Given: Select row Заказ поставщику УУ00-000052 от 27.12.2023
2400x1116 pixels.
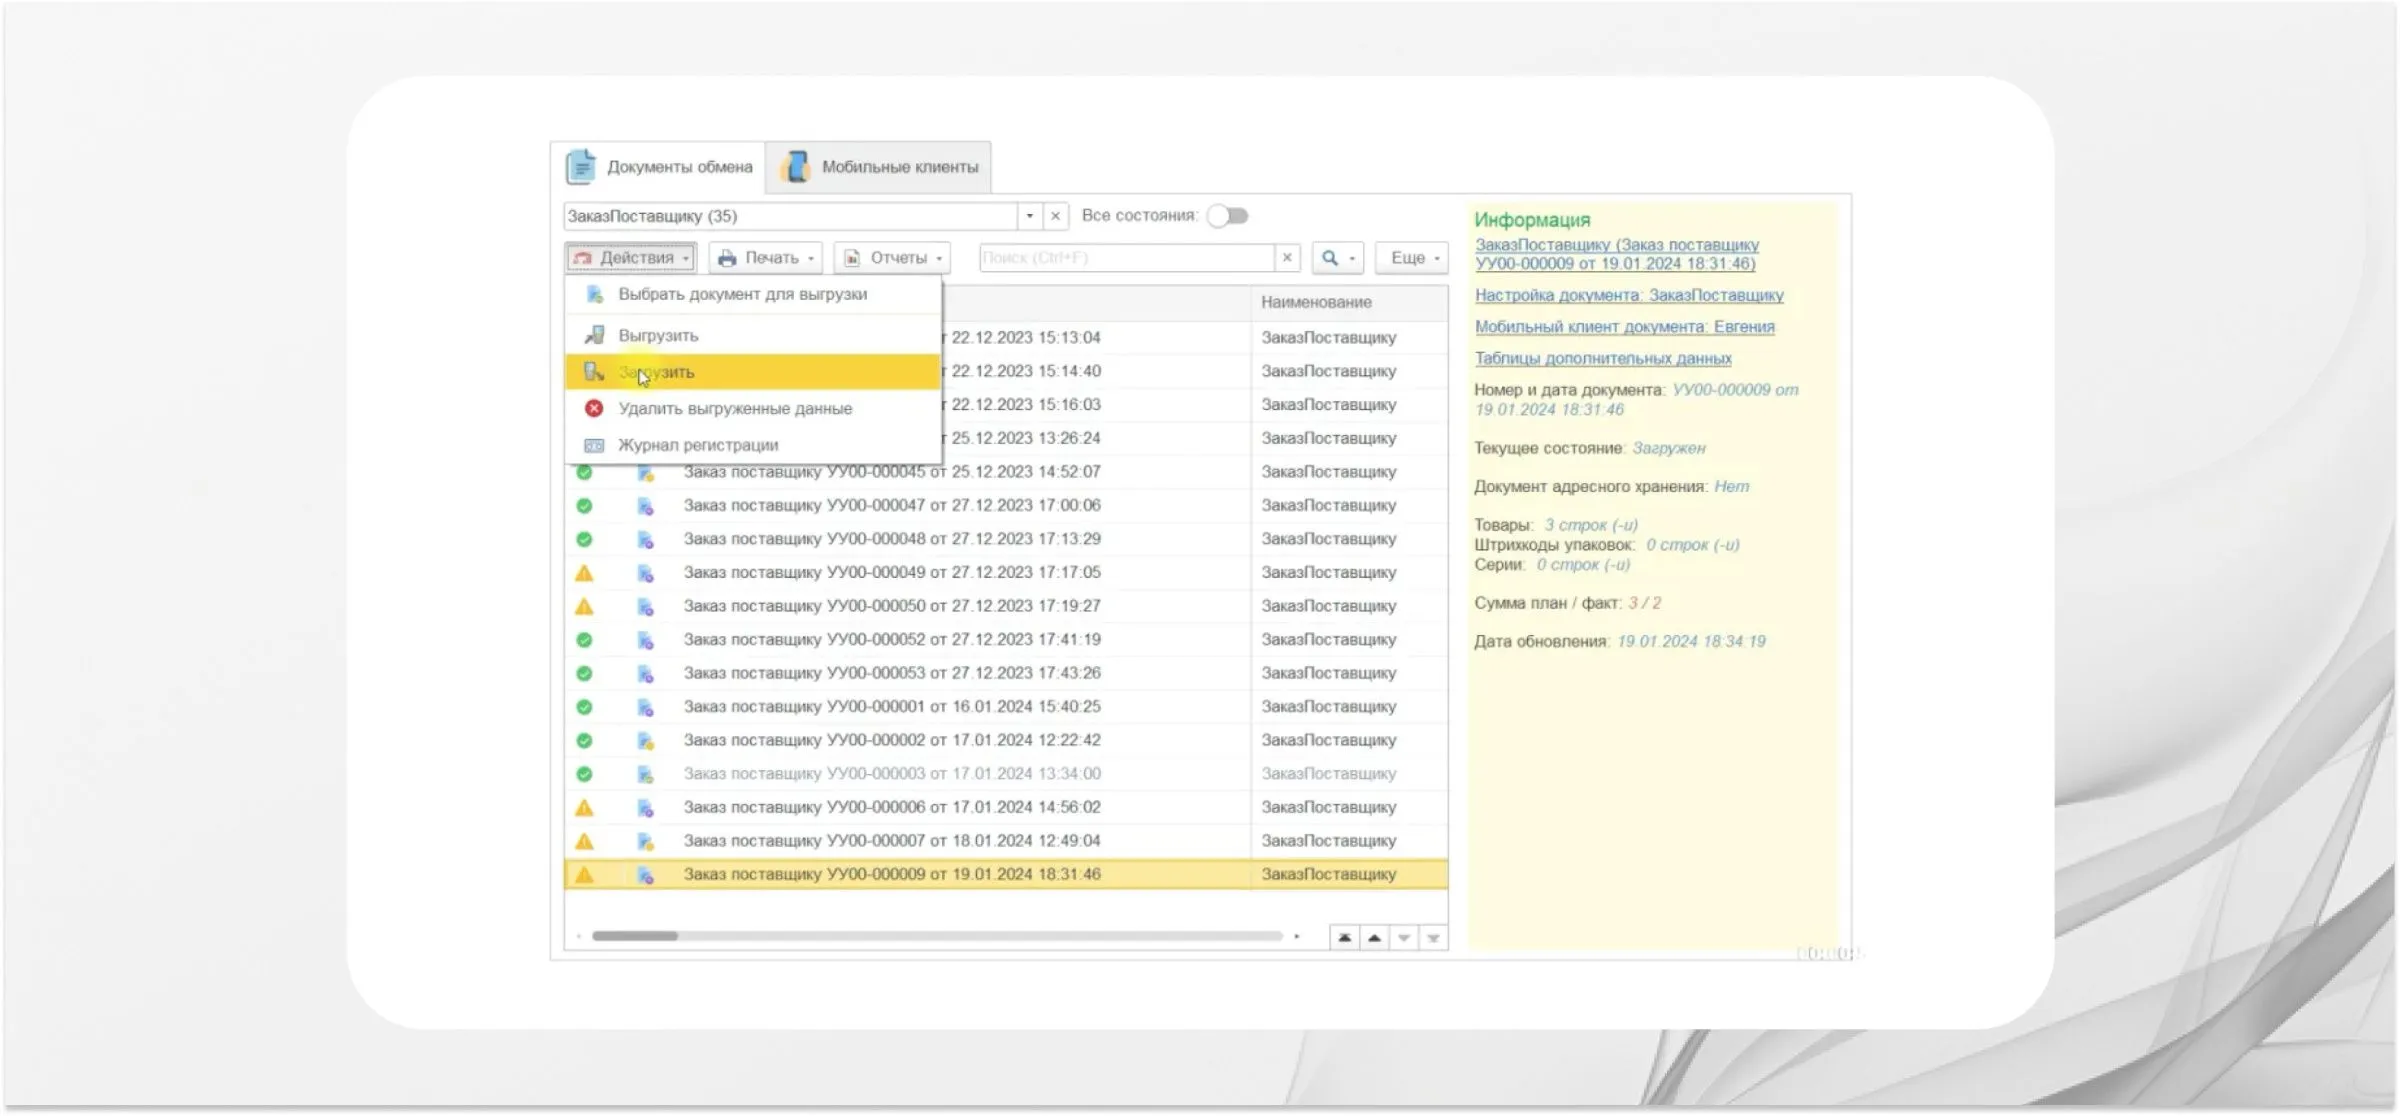Looking at the screenshot, I should point(1006,640).
